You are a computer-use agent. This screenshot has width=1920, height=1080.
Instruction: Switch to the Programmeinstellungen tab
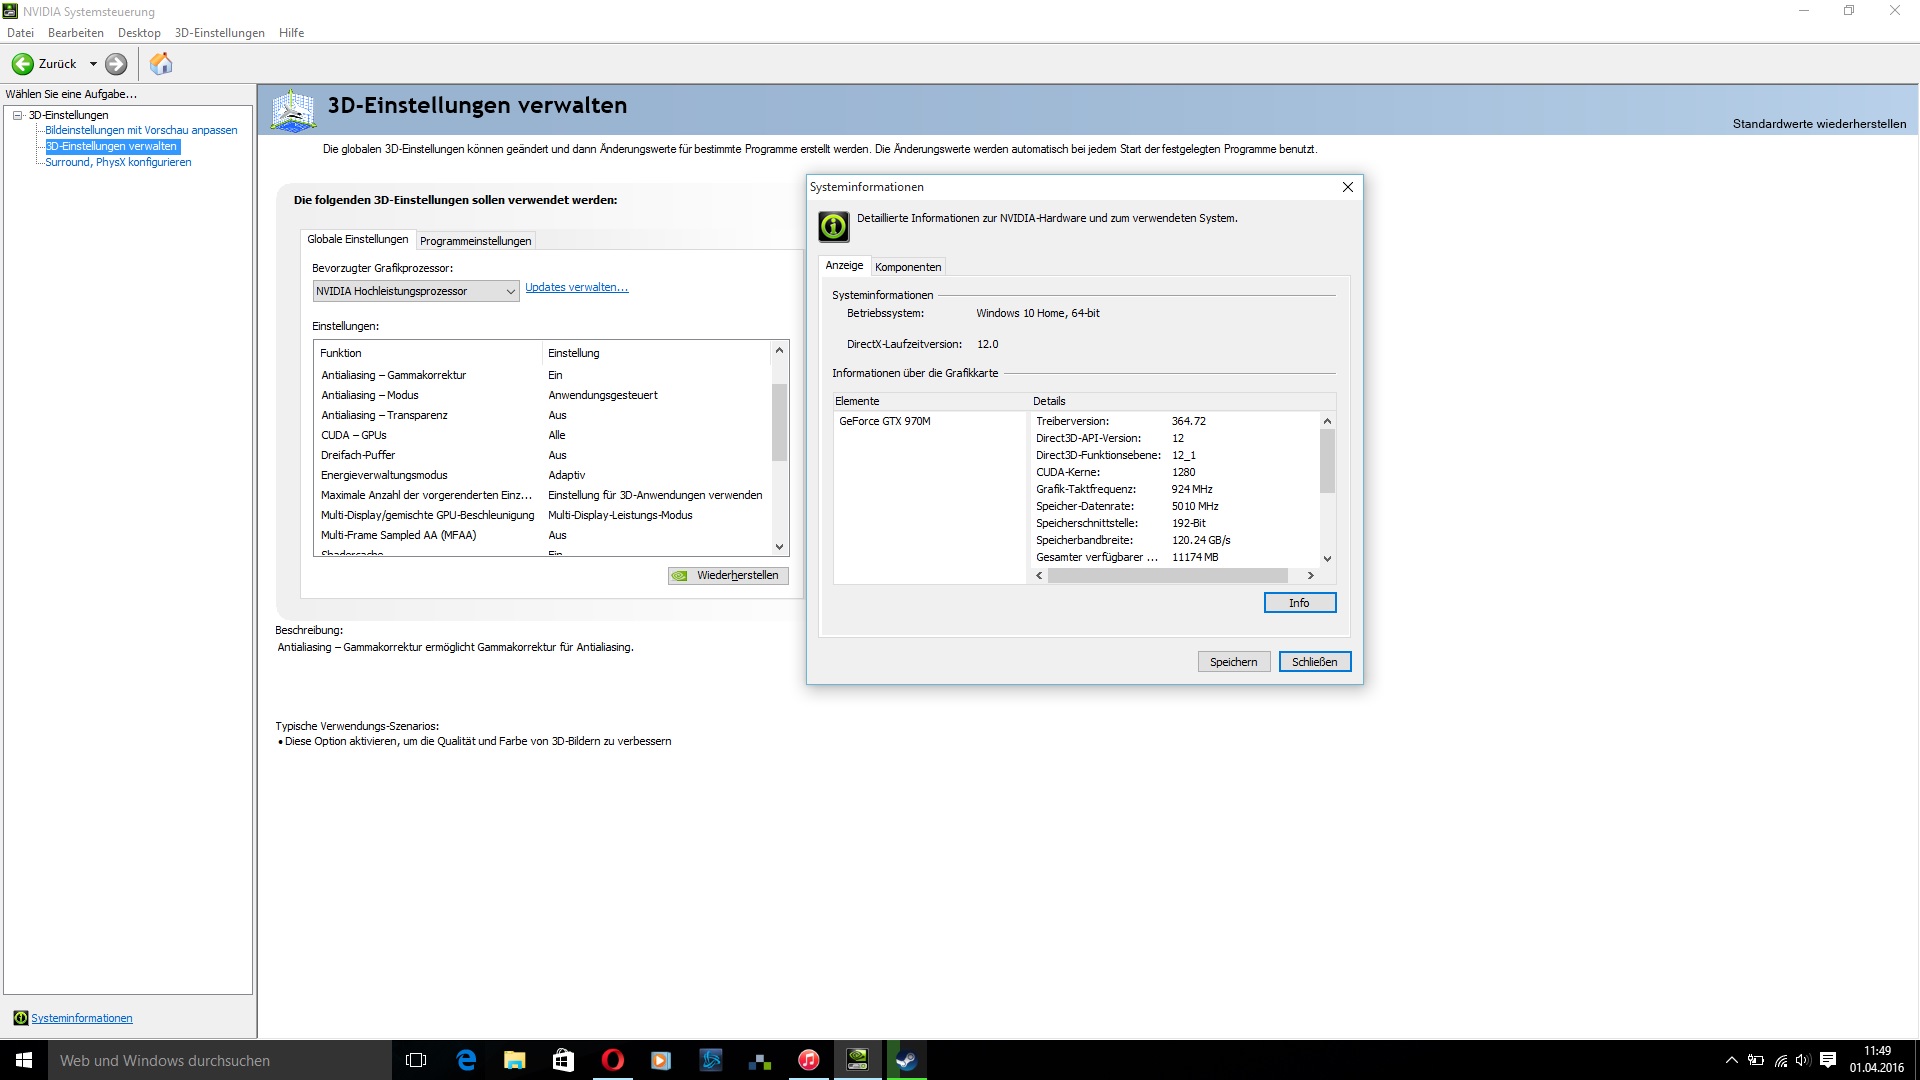point(475,241)
